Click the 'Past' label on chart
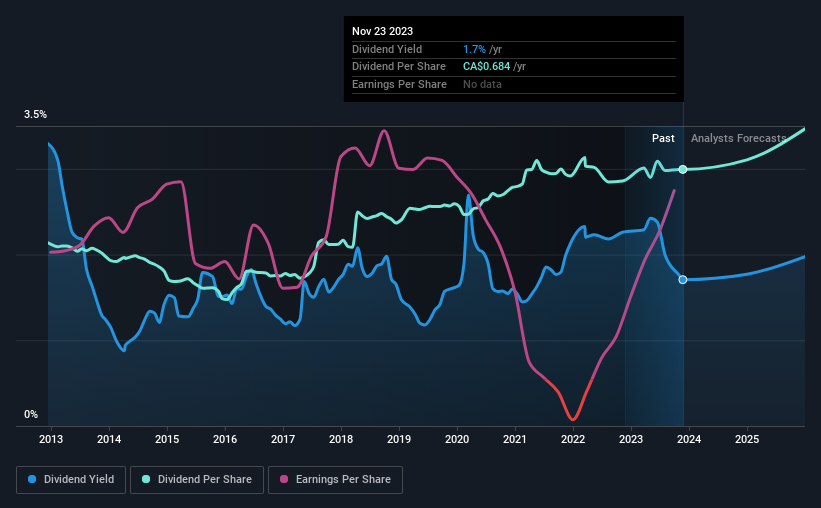The width and height of the screenshot is (821, 508). coord(663,138)
